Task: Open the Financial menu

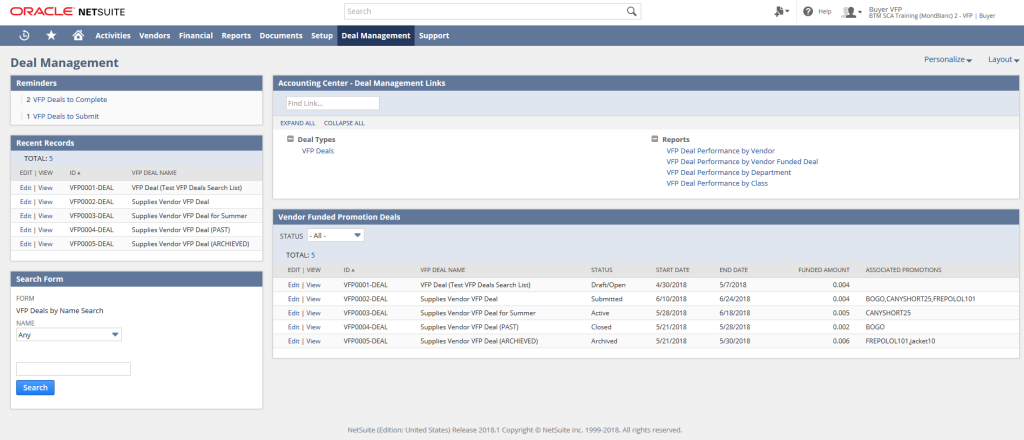Action: 196,35
